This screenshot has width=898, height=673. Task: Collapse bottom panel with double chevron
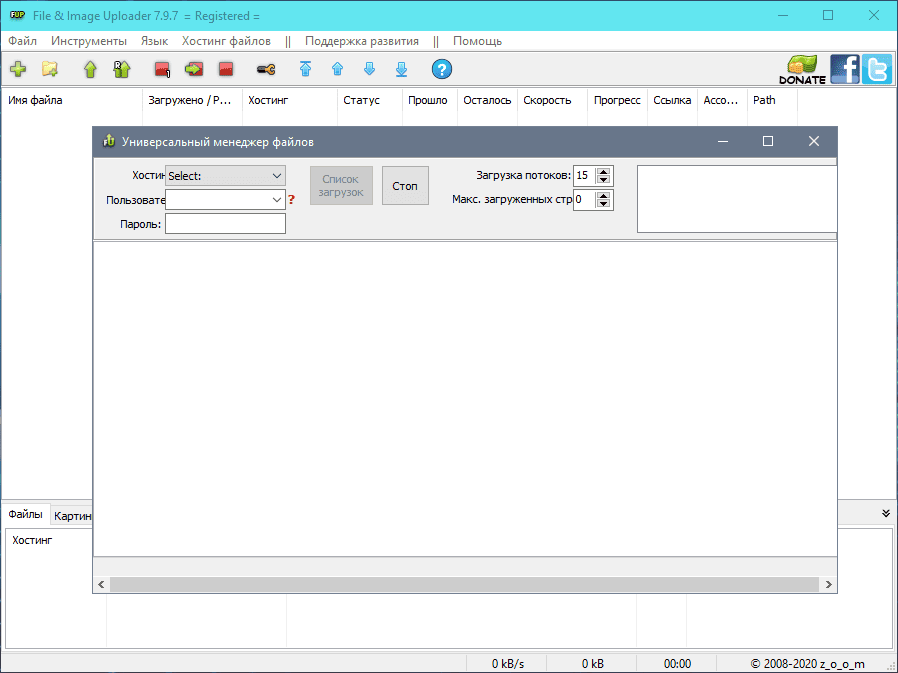tap(886, 513)
